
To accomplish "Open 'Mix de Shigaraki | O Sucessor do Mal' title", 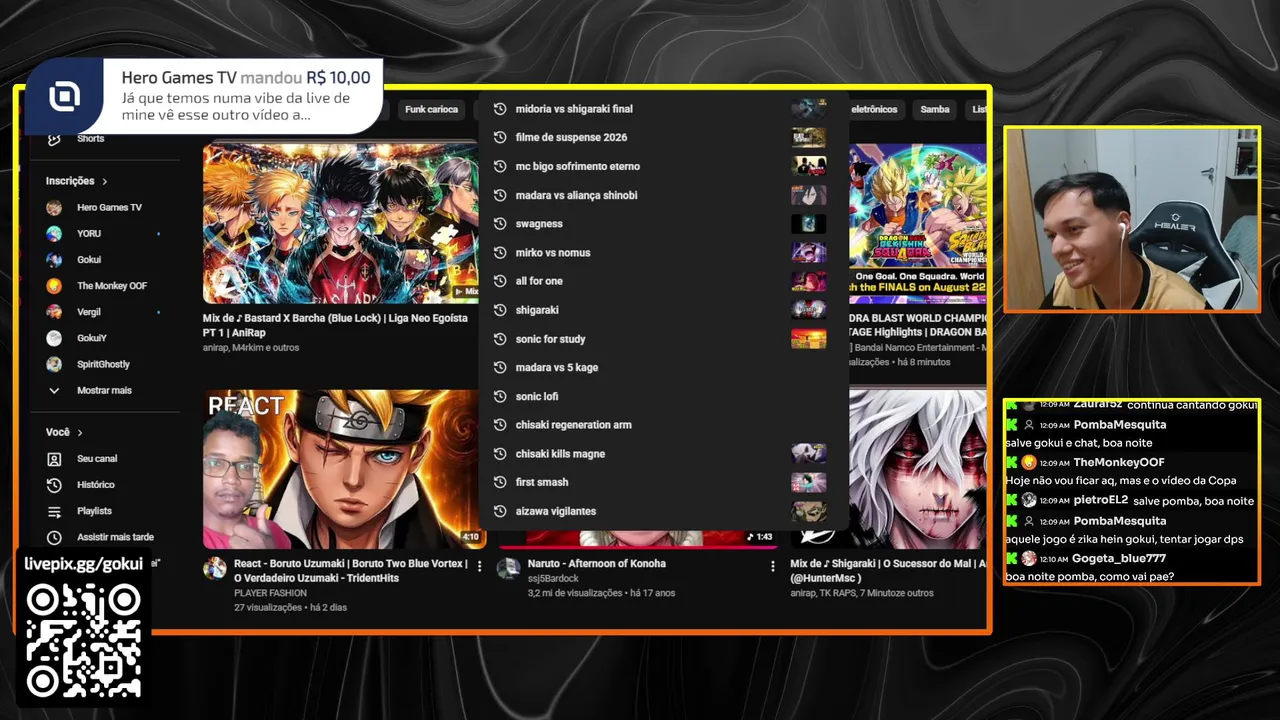I will (888, 570).
